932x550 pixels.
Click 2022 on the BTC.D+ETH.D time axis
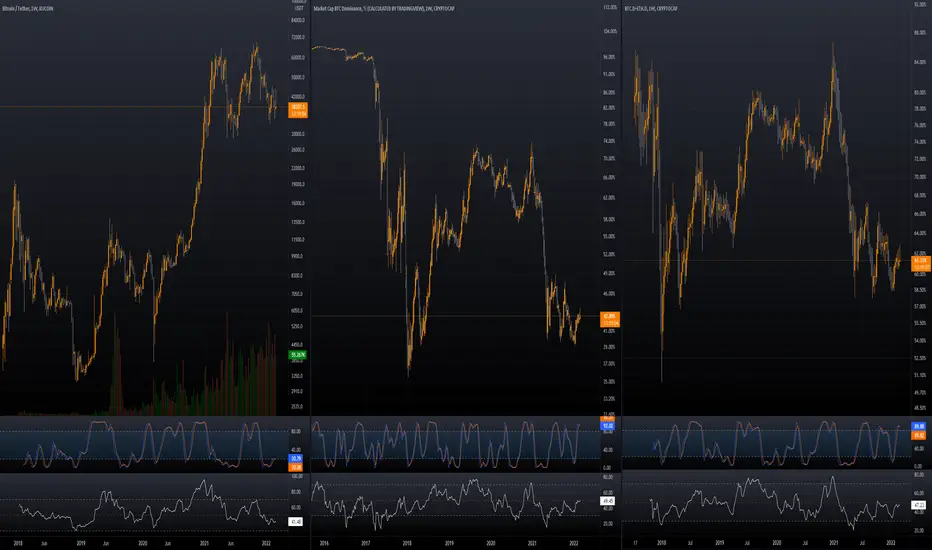(x=890, y=543)
